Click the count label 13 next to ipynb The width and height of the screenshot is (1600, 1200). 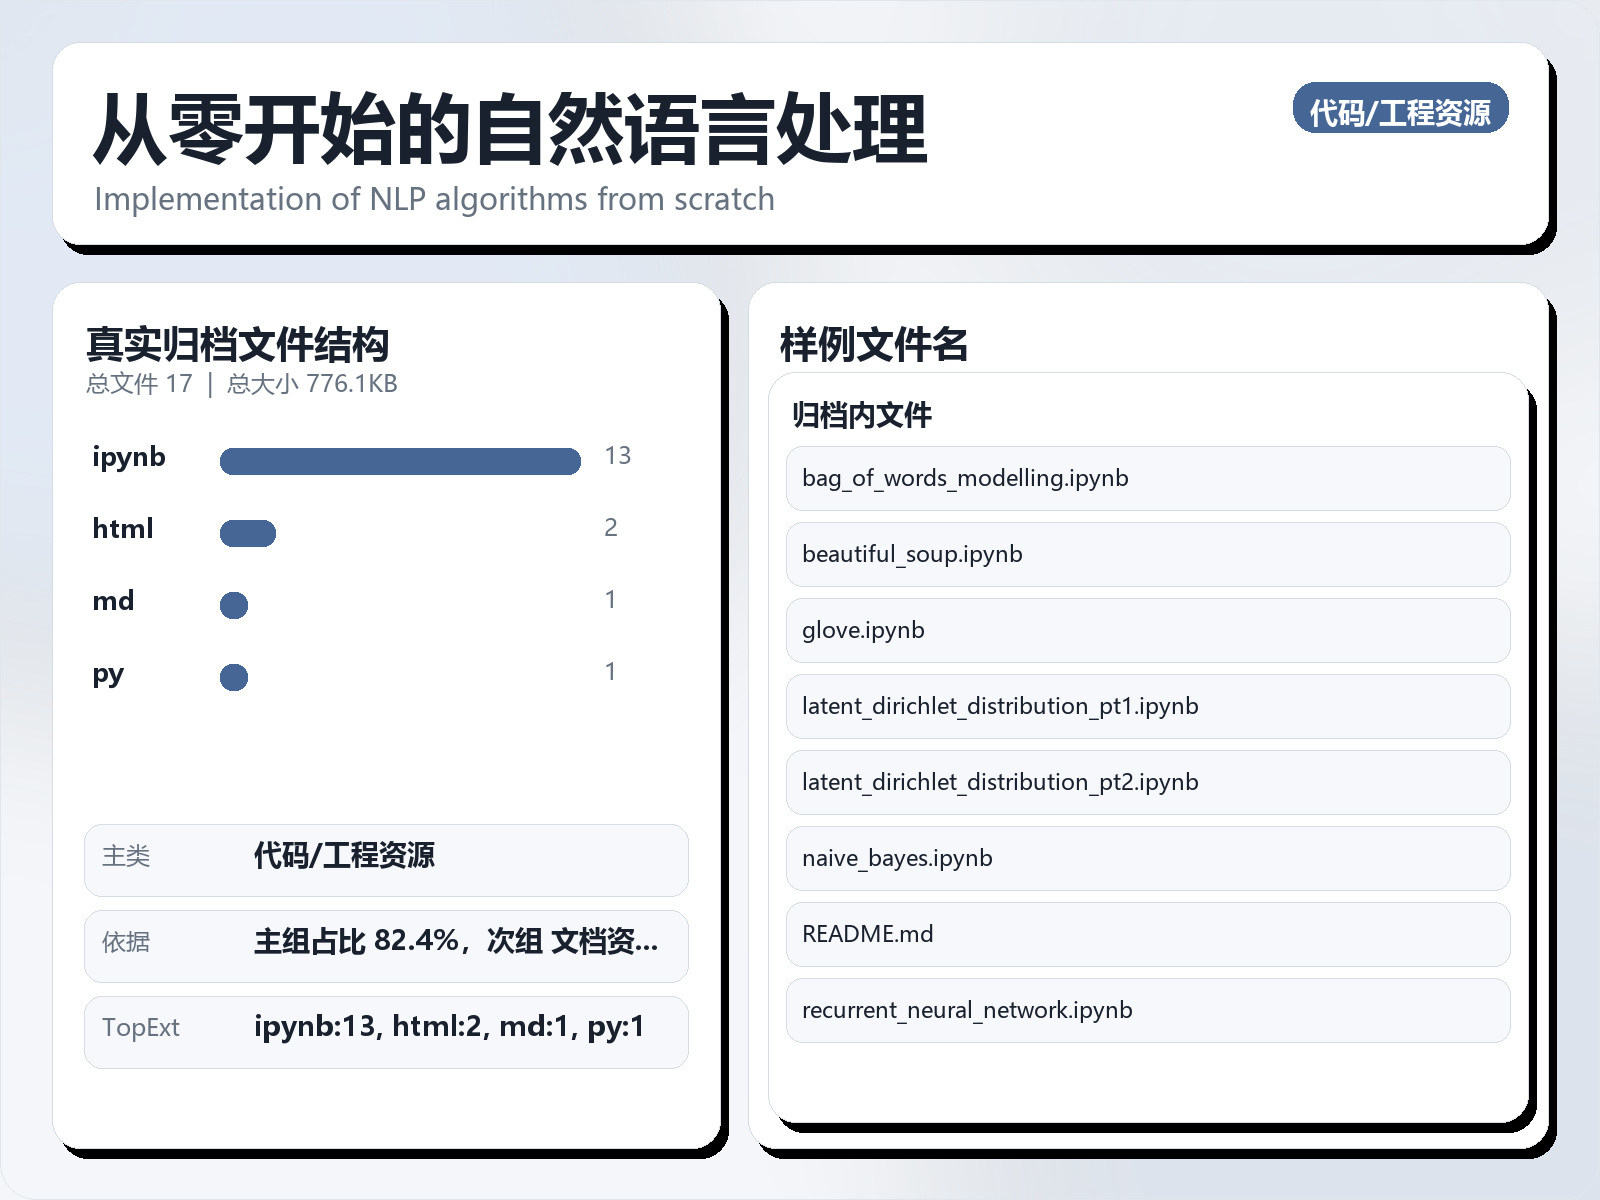[618, 456]
